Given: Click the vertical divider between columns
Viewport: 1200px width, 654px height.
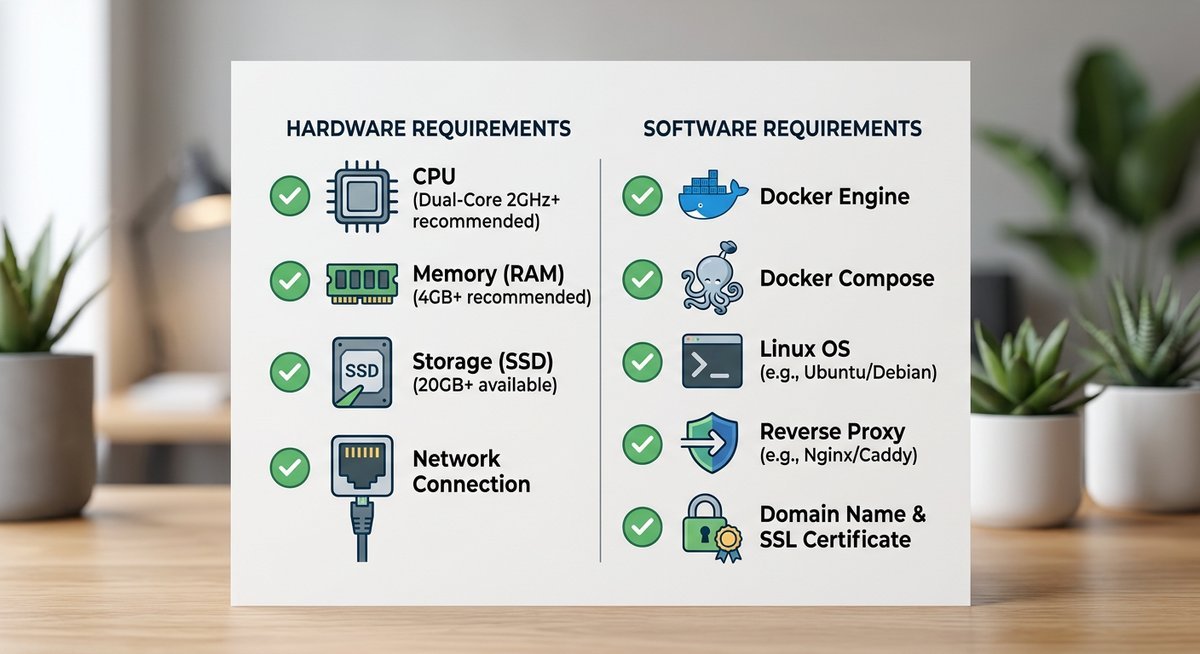Looking at the screenshot, I should click(x=600, y=350).
